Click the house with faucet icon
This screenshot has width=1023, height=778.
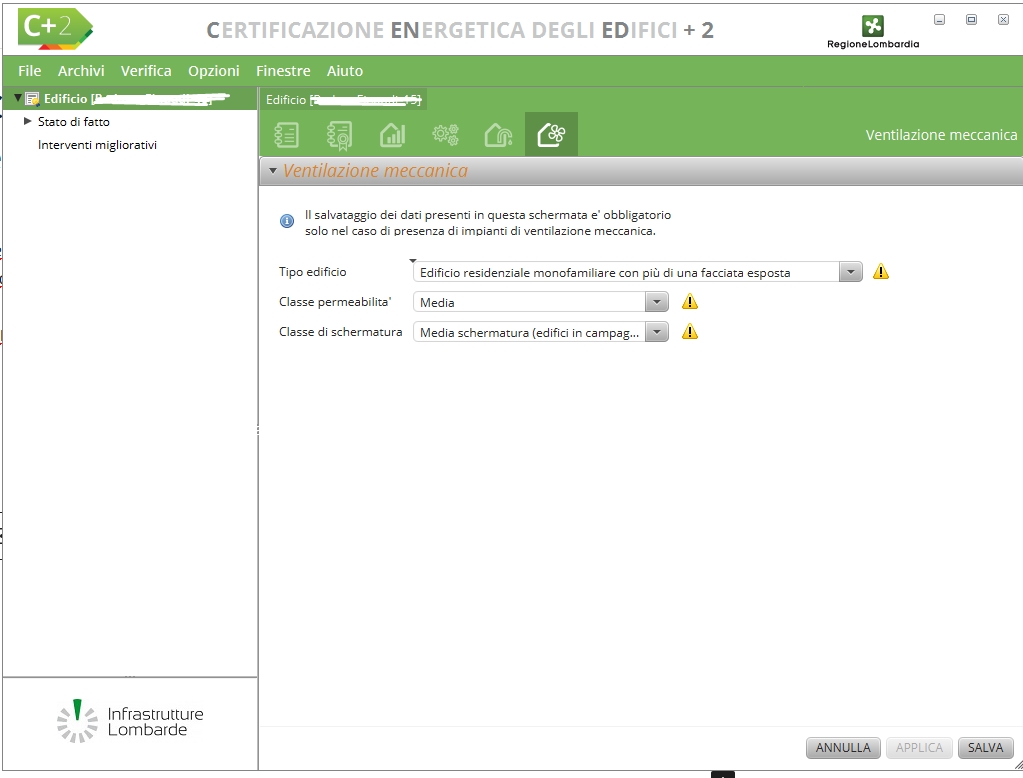(x=498, y=135)
